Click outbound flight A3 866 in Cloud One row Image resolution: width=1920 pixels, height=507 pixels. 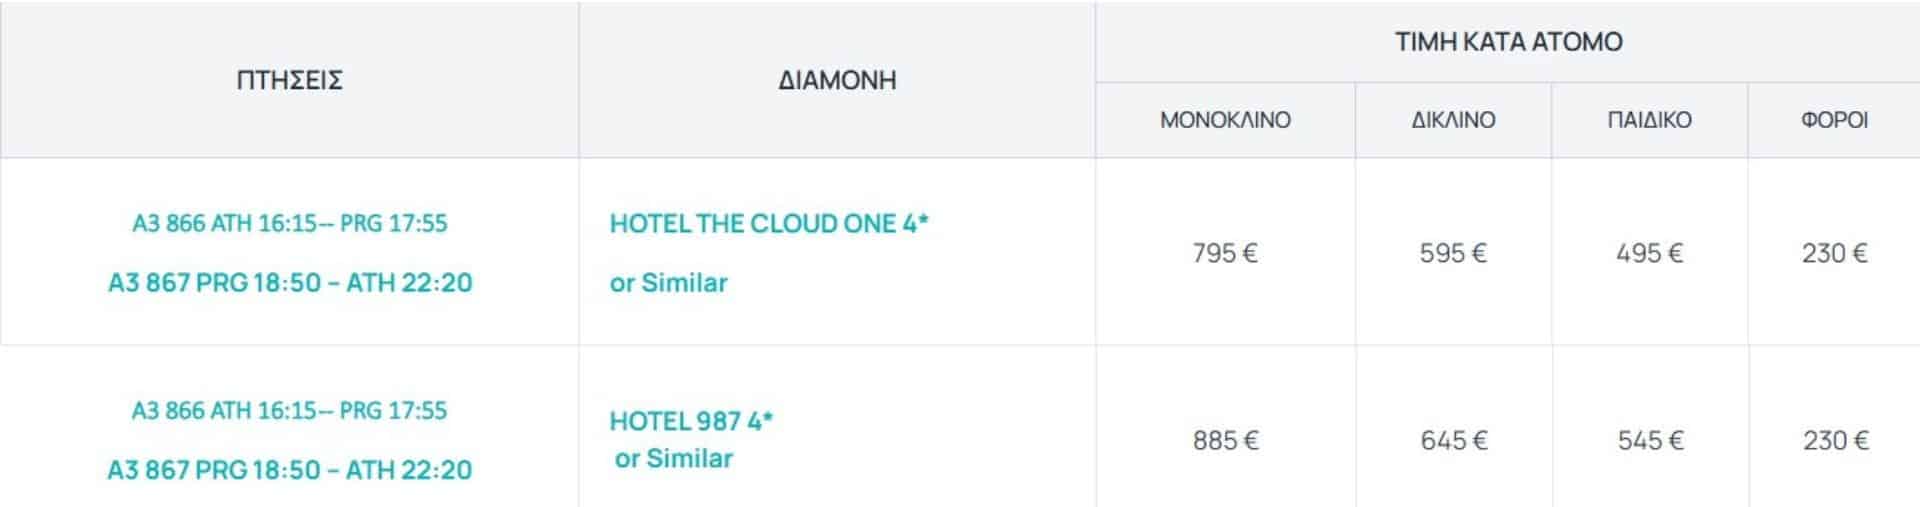(289, 223)
